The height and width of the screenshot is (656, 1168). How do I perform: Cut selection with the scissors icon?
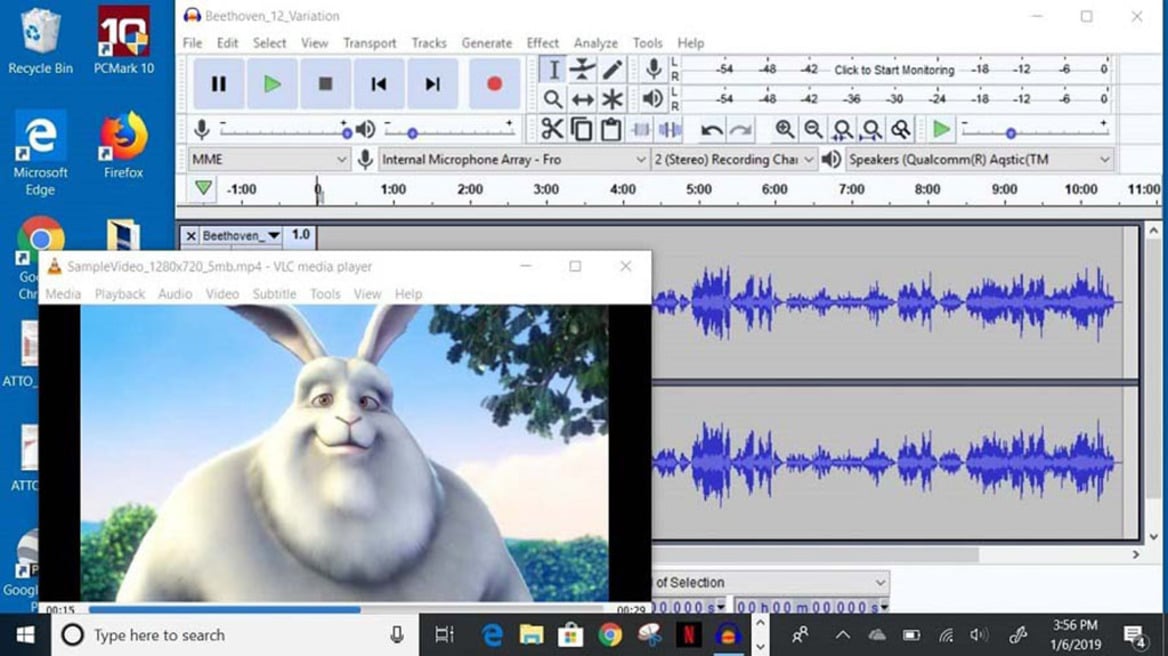pyautogui.click(x=552, y=130)
